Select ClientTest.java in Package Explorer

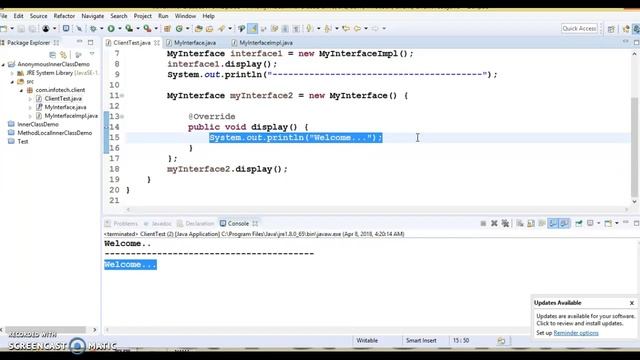[x=63, y=99]
